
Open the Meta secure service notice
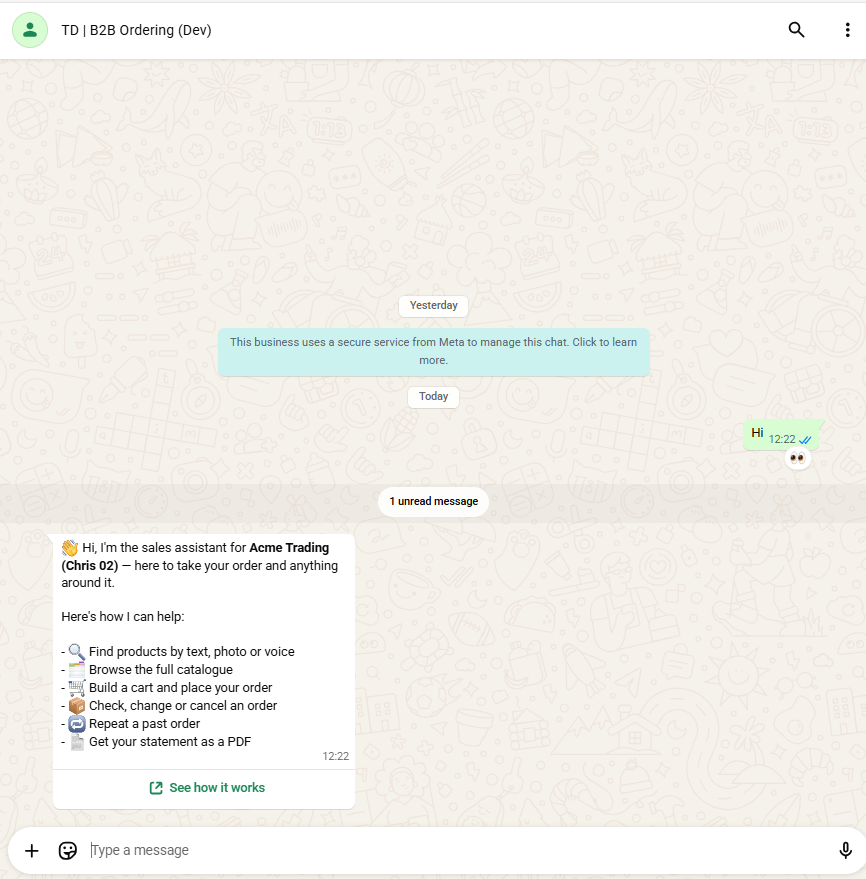coord(433,351)
